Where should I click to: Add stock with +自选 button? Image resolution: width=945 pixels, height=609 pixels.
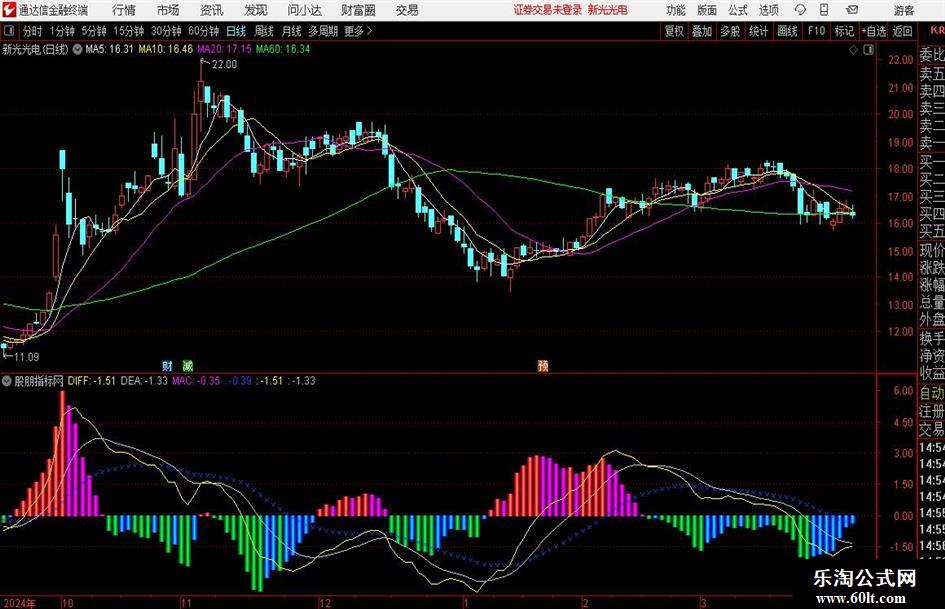[x=873, y=31]
